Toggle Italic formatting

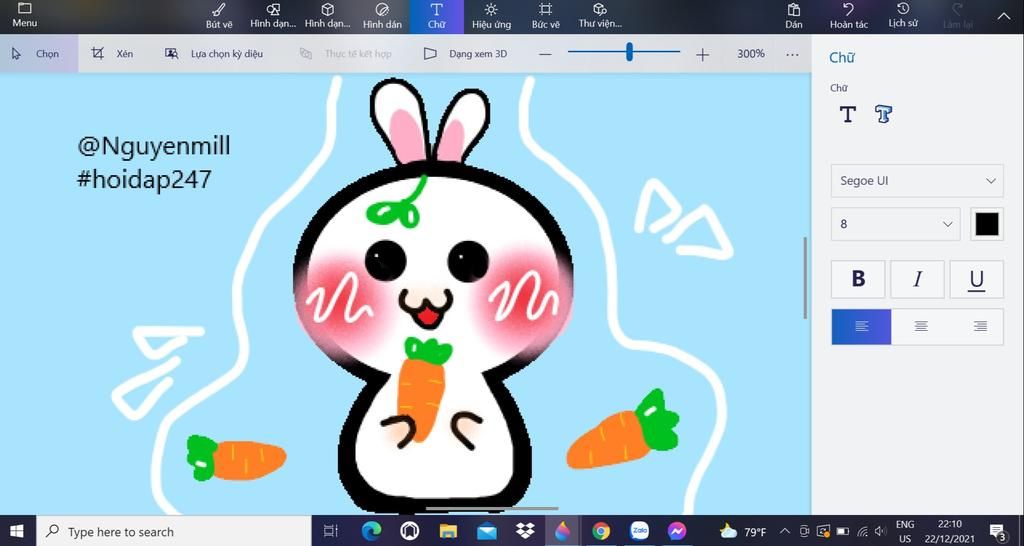918,280
